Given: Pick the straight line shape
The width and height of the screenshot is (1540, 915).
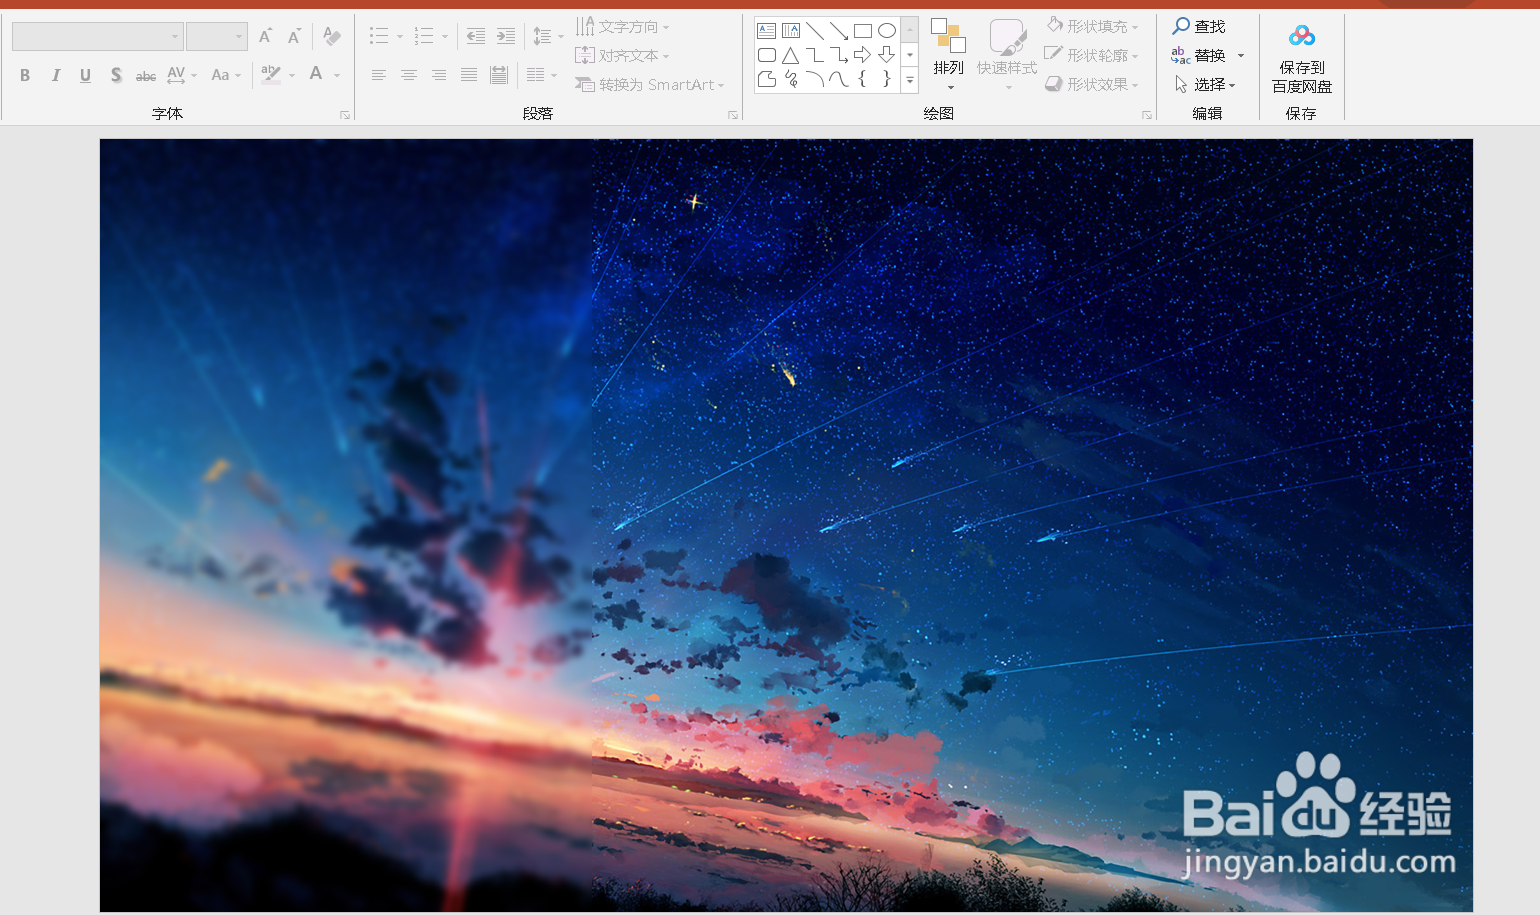Looking at the screenshot, I should tap(815, 31).
